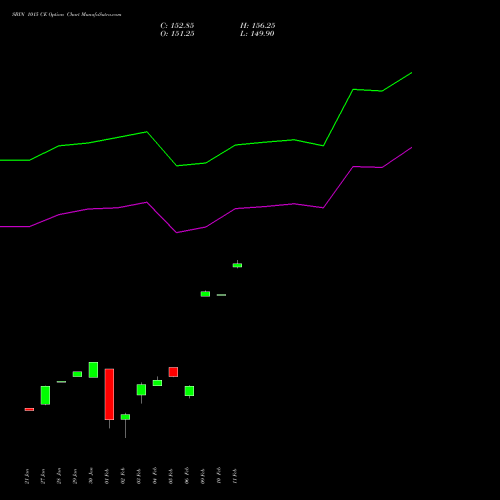This screenshot has height=500, width=500.
Task: Click the 03 Feb date axis label
Action: tap(139, 476)
